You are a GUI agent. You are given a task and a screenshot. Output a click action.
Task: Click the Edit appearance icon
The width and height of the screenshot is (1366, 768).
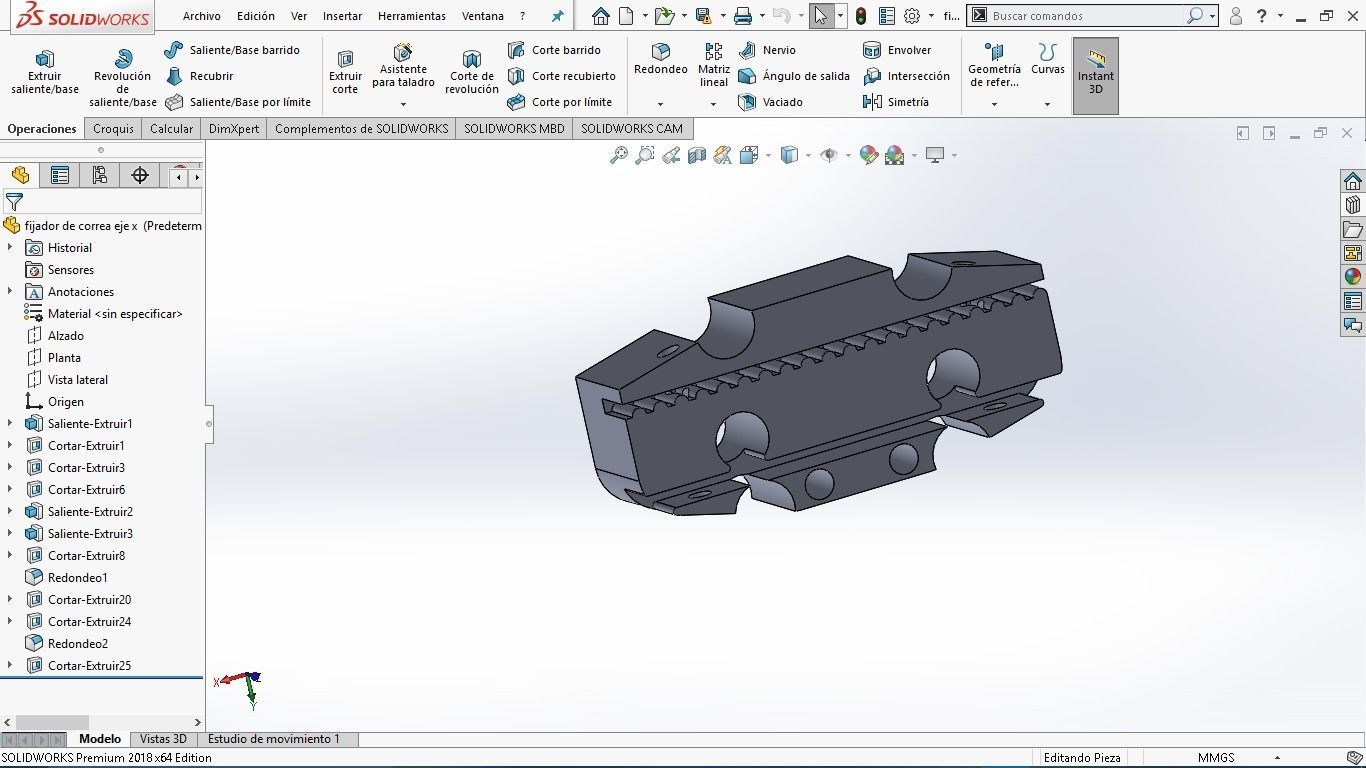point(869,155)
